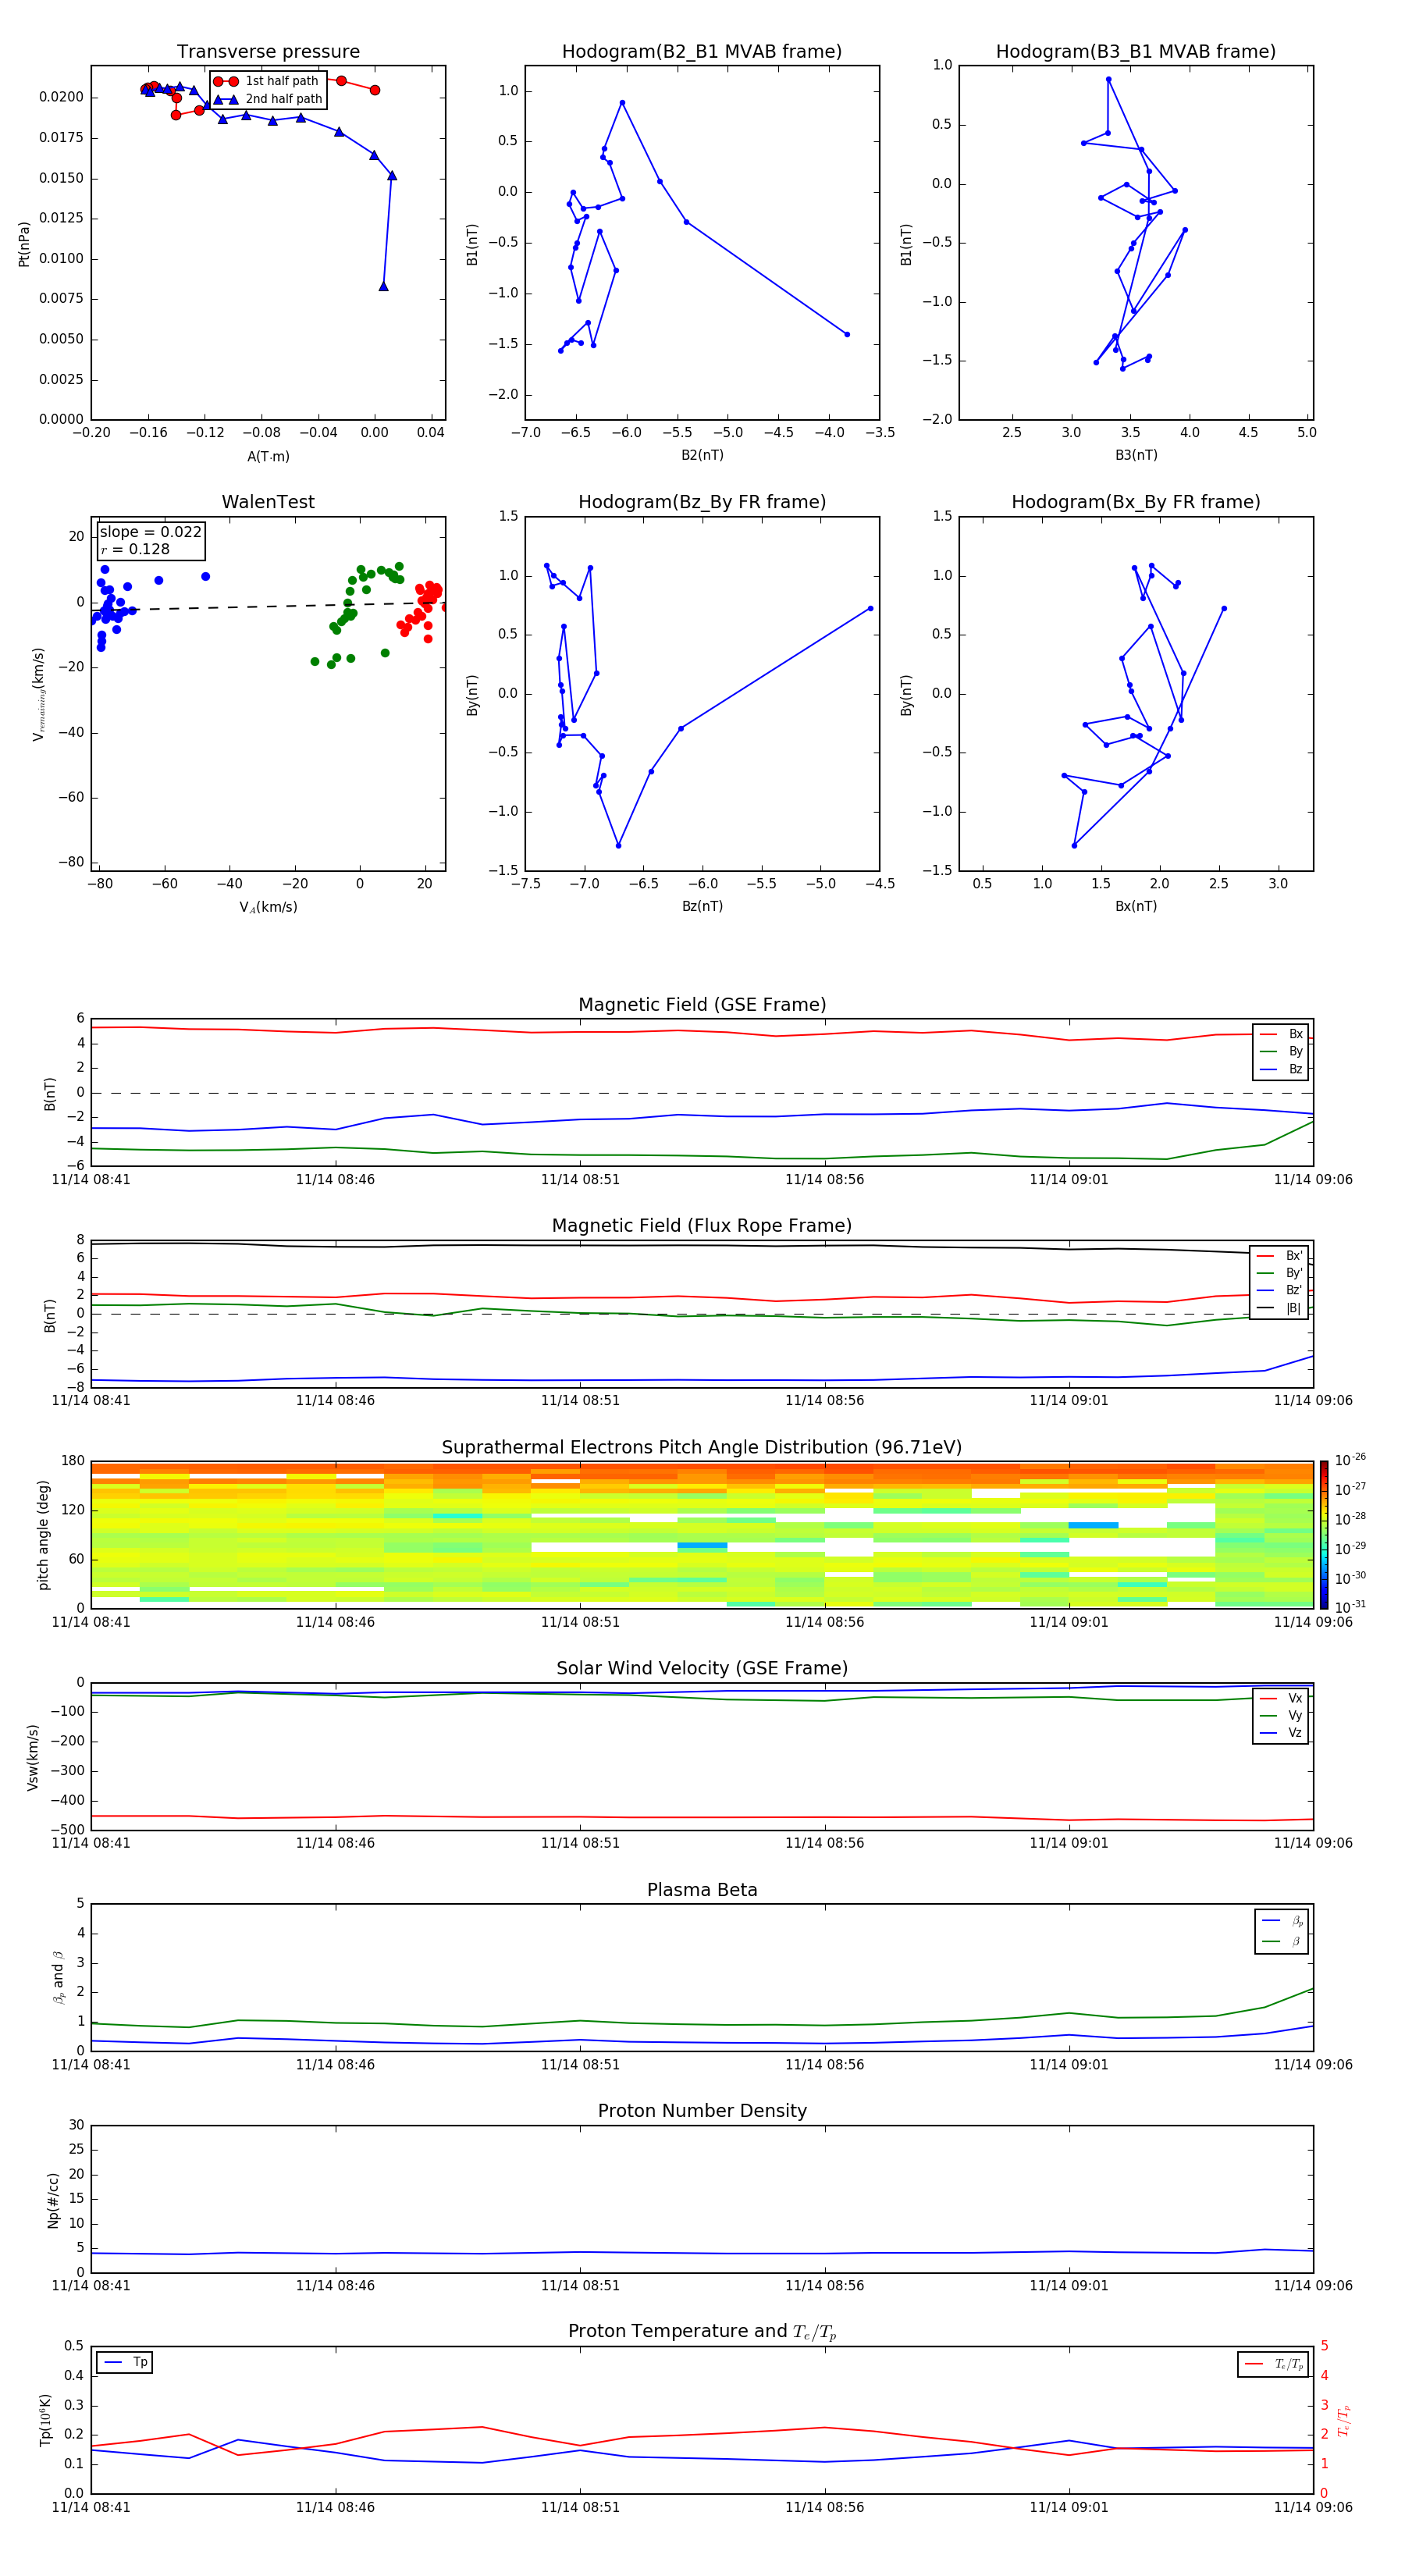Click the pitch angle spectrogram heatmap
This screenshot has width=1405, height=2576.
click(x=702, y=1534)
